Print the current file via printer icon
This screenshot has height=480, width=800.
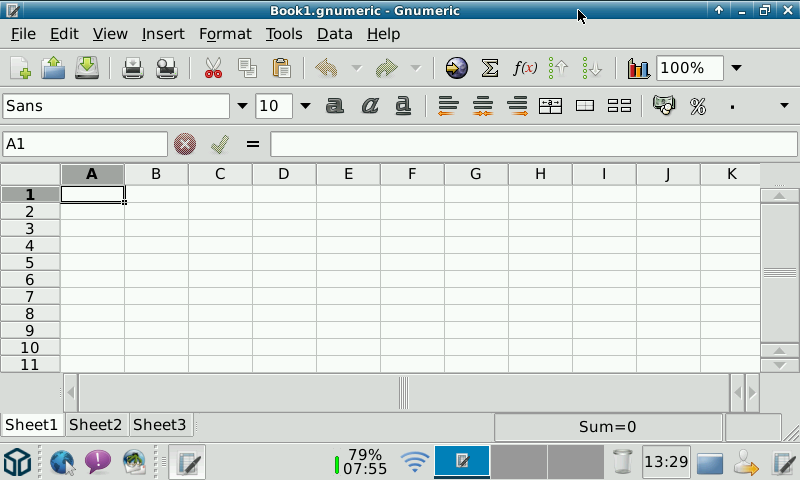coord(133,68)
